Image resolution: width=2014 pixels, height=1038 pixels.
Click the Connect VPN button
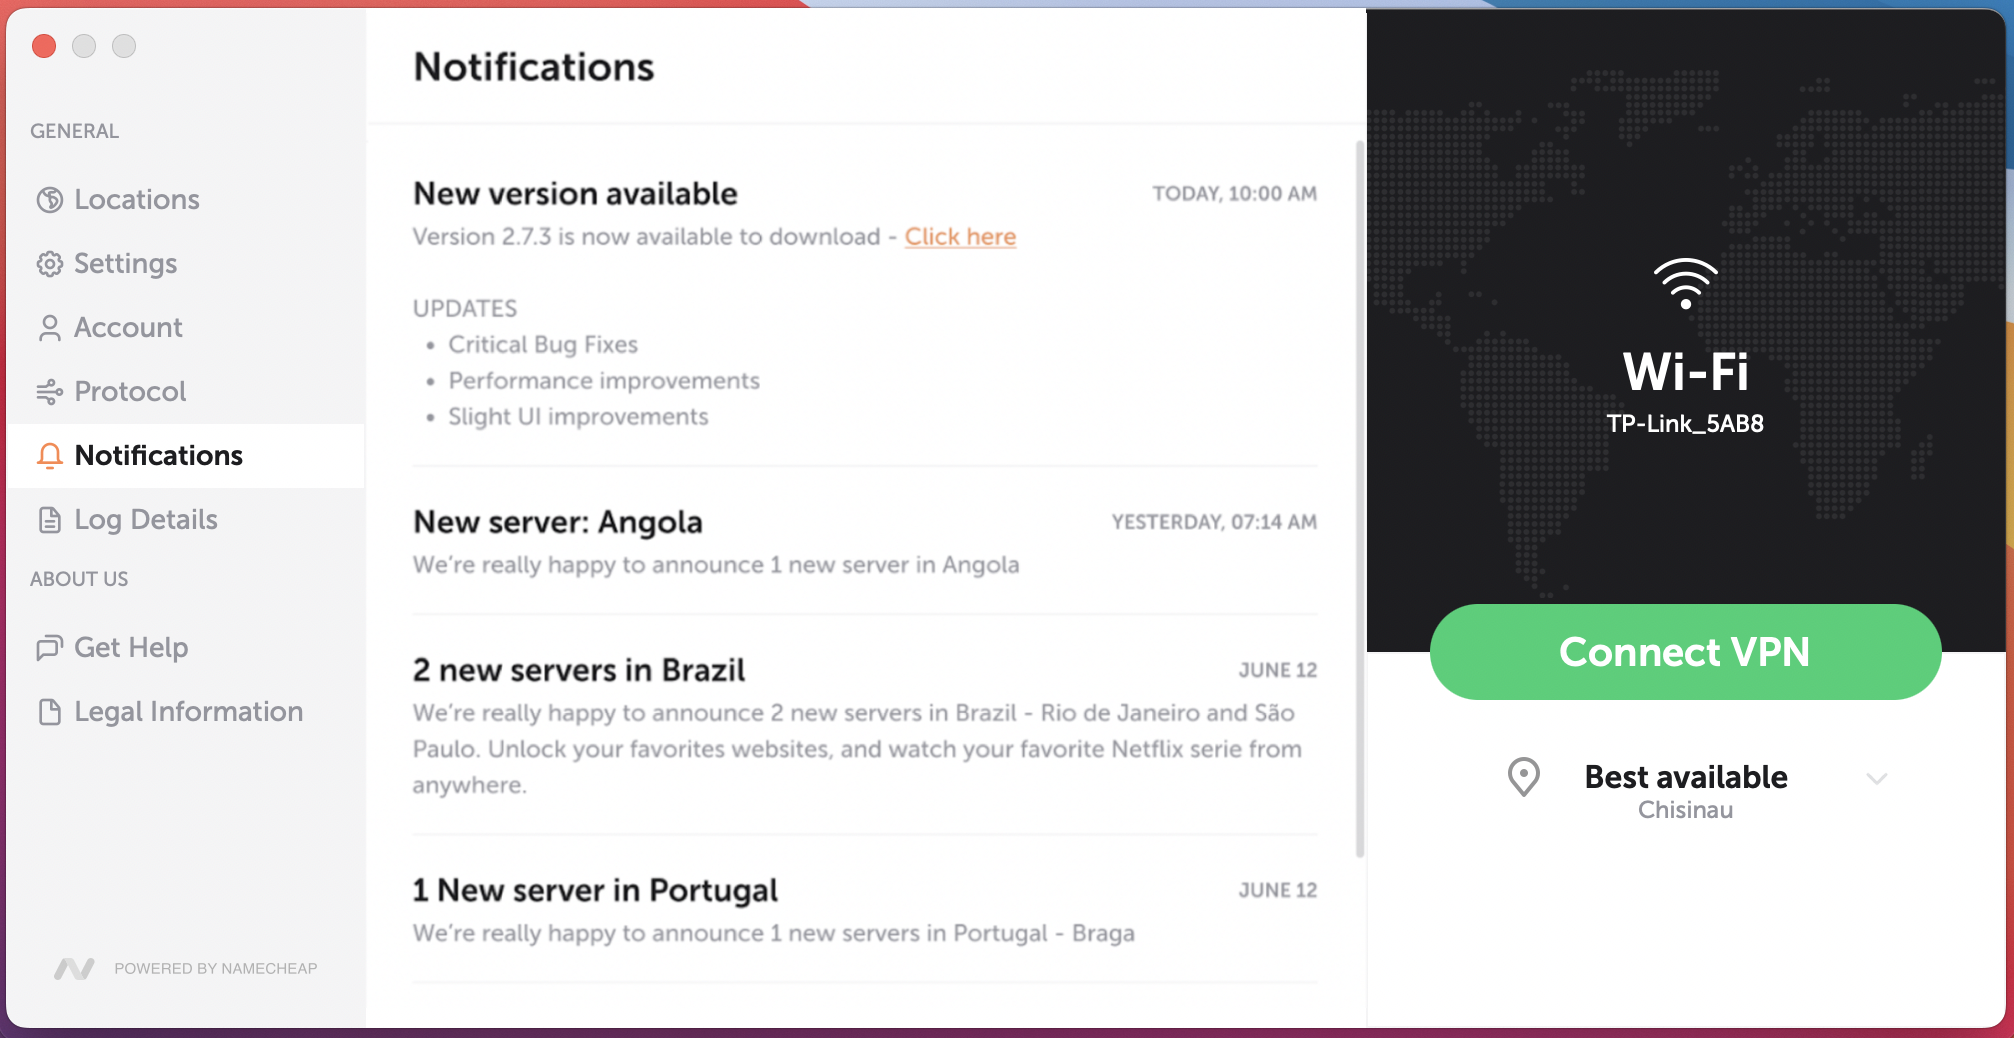[x=1685, y=652]
